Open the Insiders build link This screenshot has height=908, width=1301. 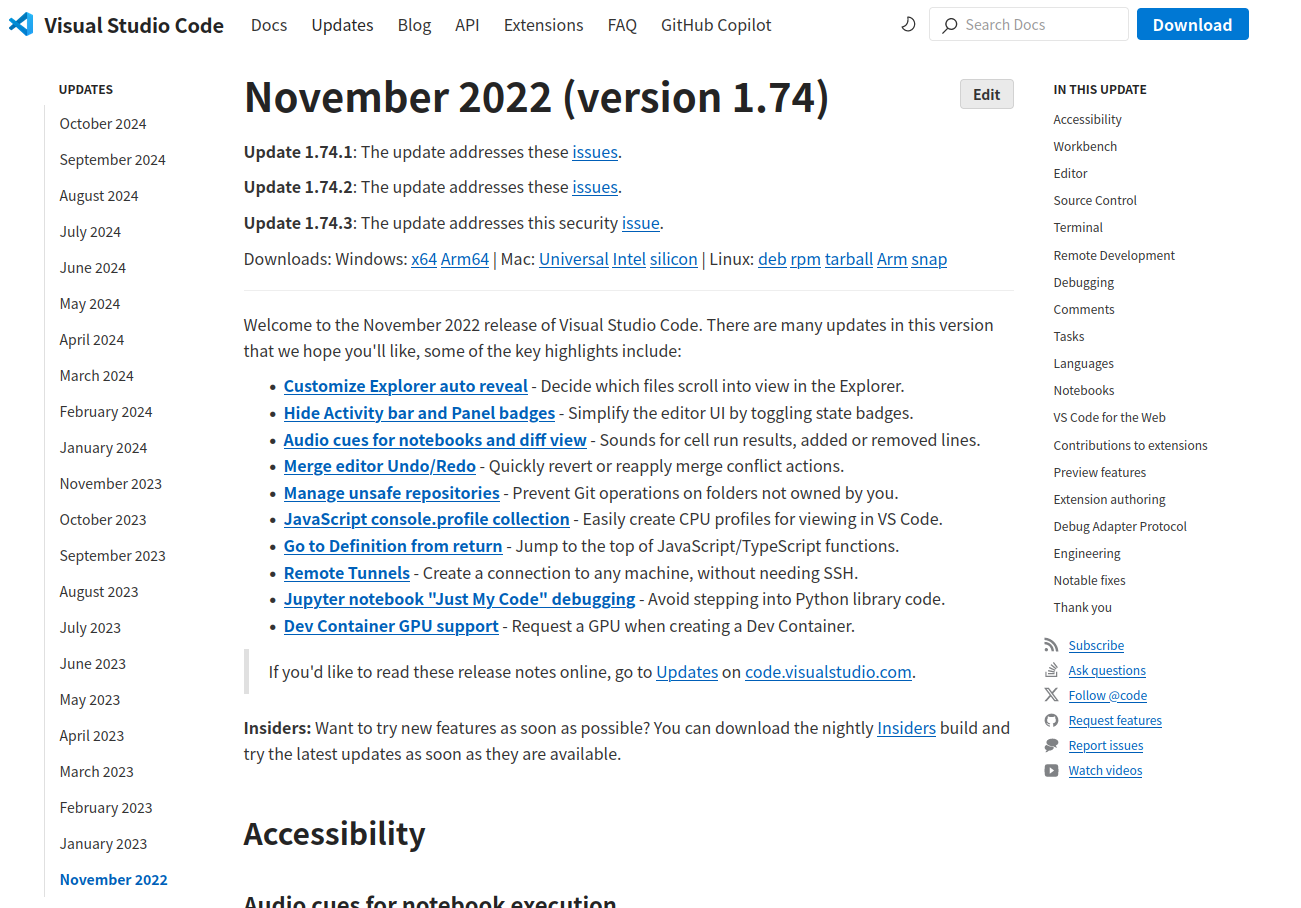pos(906,728)
